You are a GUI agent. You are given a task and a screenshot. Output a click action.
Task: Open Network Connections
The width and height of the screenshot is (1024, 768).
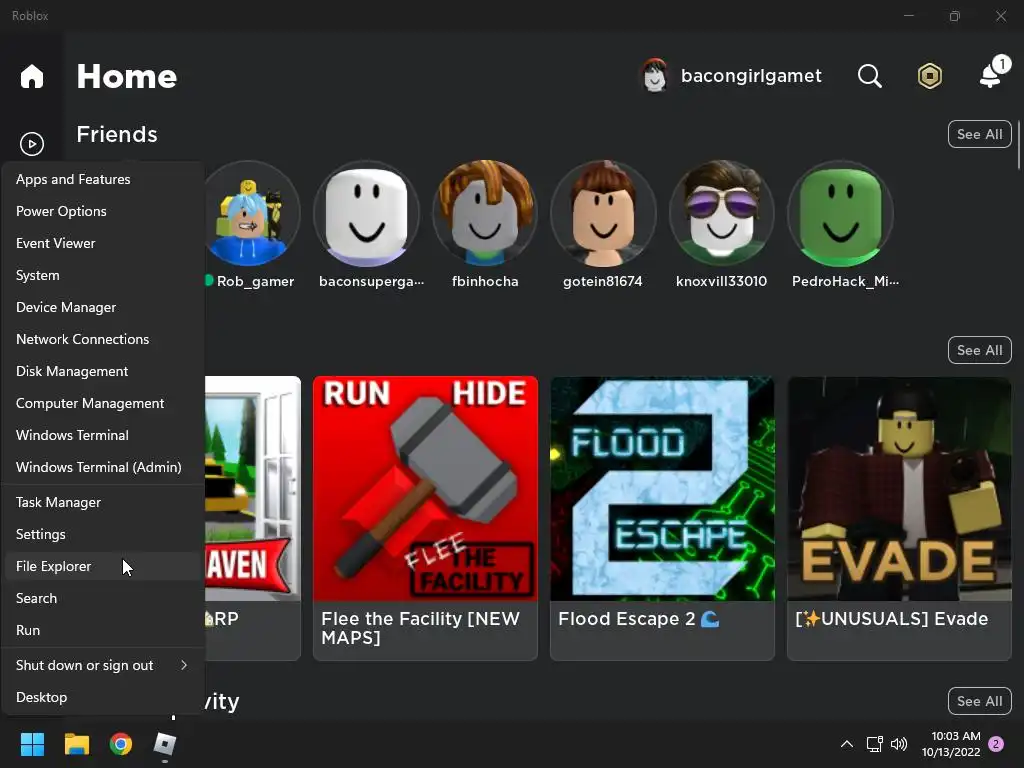coord(103,339)
